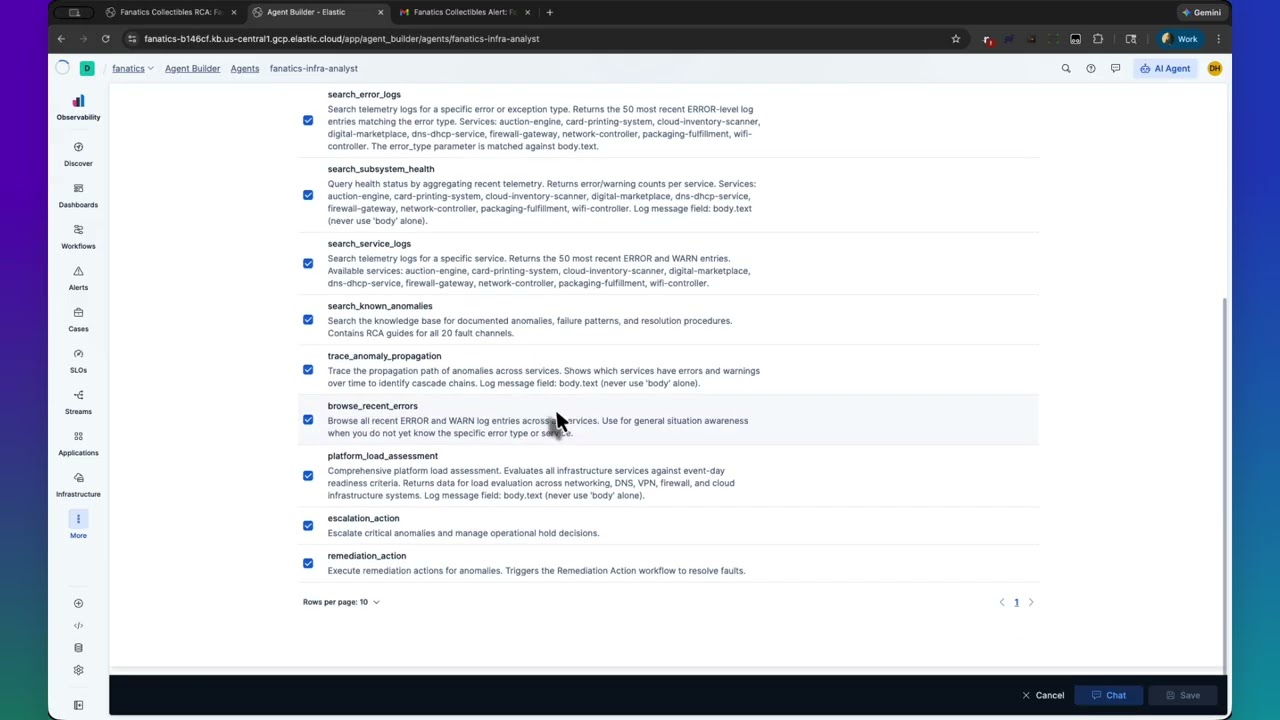This screenshot has height=720, width=1280.
Task: Go back in browser history
Action: coord(61,39)
